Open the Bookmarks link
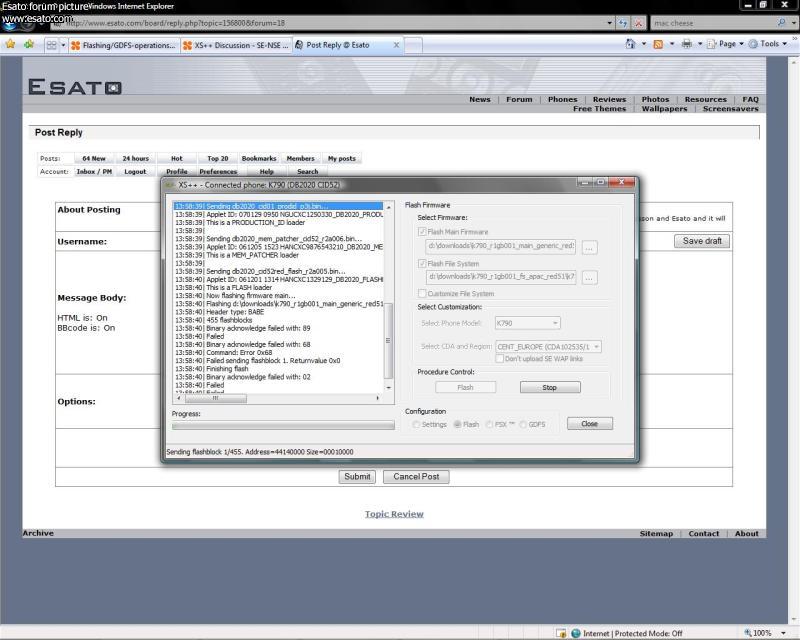This screenshot has height=640, width=800. coord(259,159)
